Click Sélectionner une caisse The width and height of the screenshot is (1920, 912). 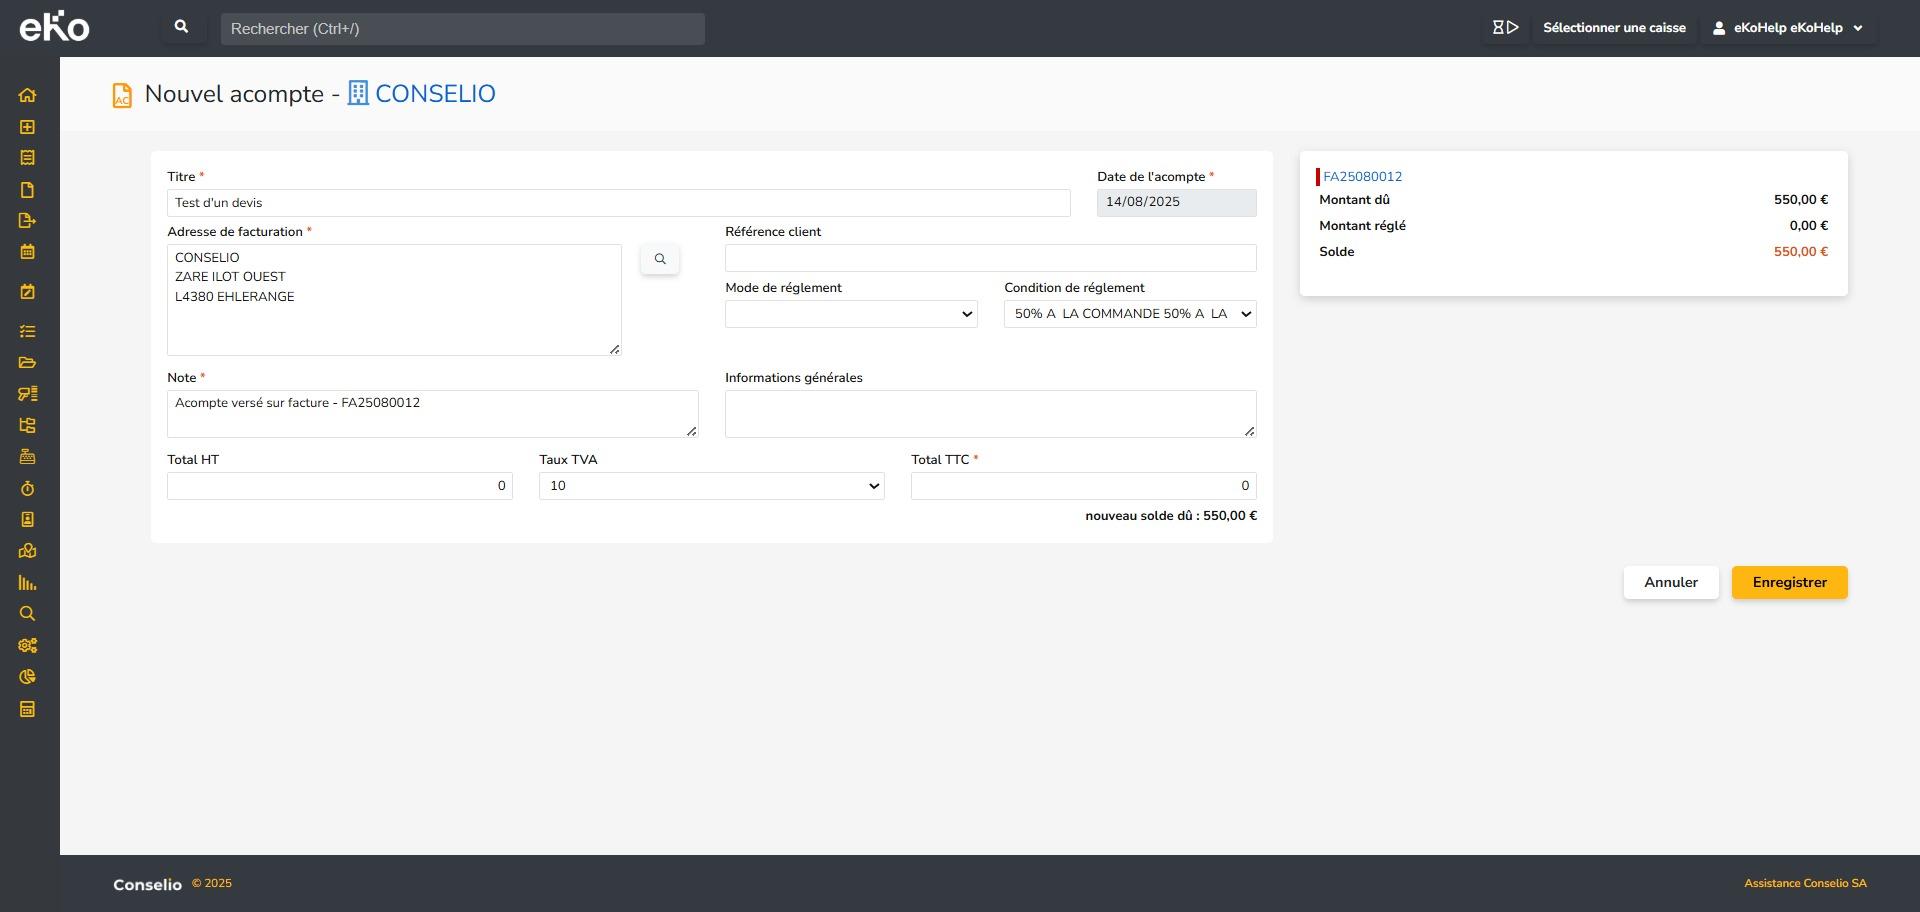pyautogui.click(x=1614, y=28)
